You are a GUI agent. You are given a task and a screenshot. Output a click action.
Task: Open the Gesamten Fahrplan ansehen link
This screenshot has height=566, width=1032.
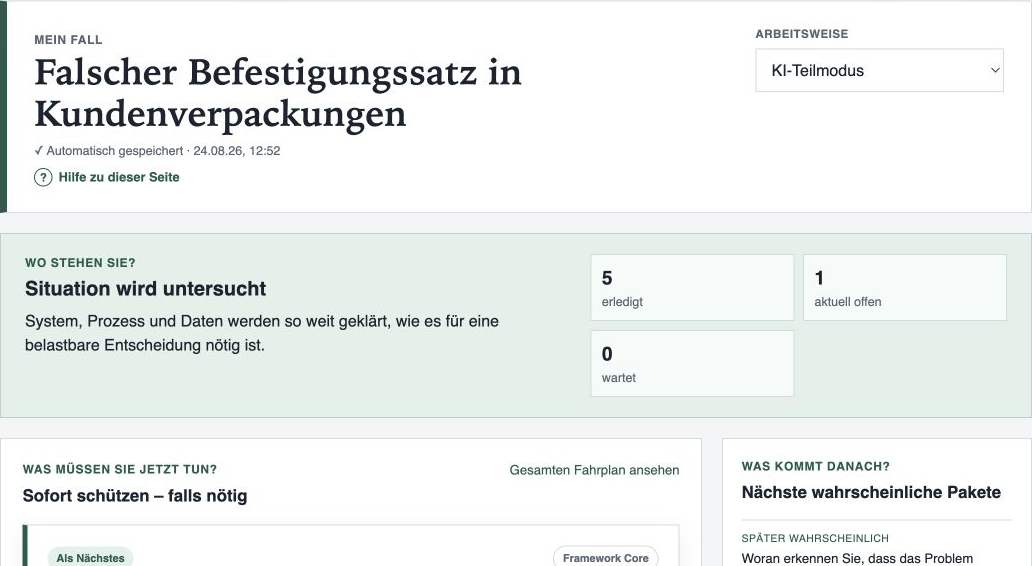[x=594, y=470]
